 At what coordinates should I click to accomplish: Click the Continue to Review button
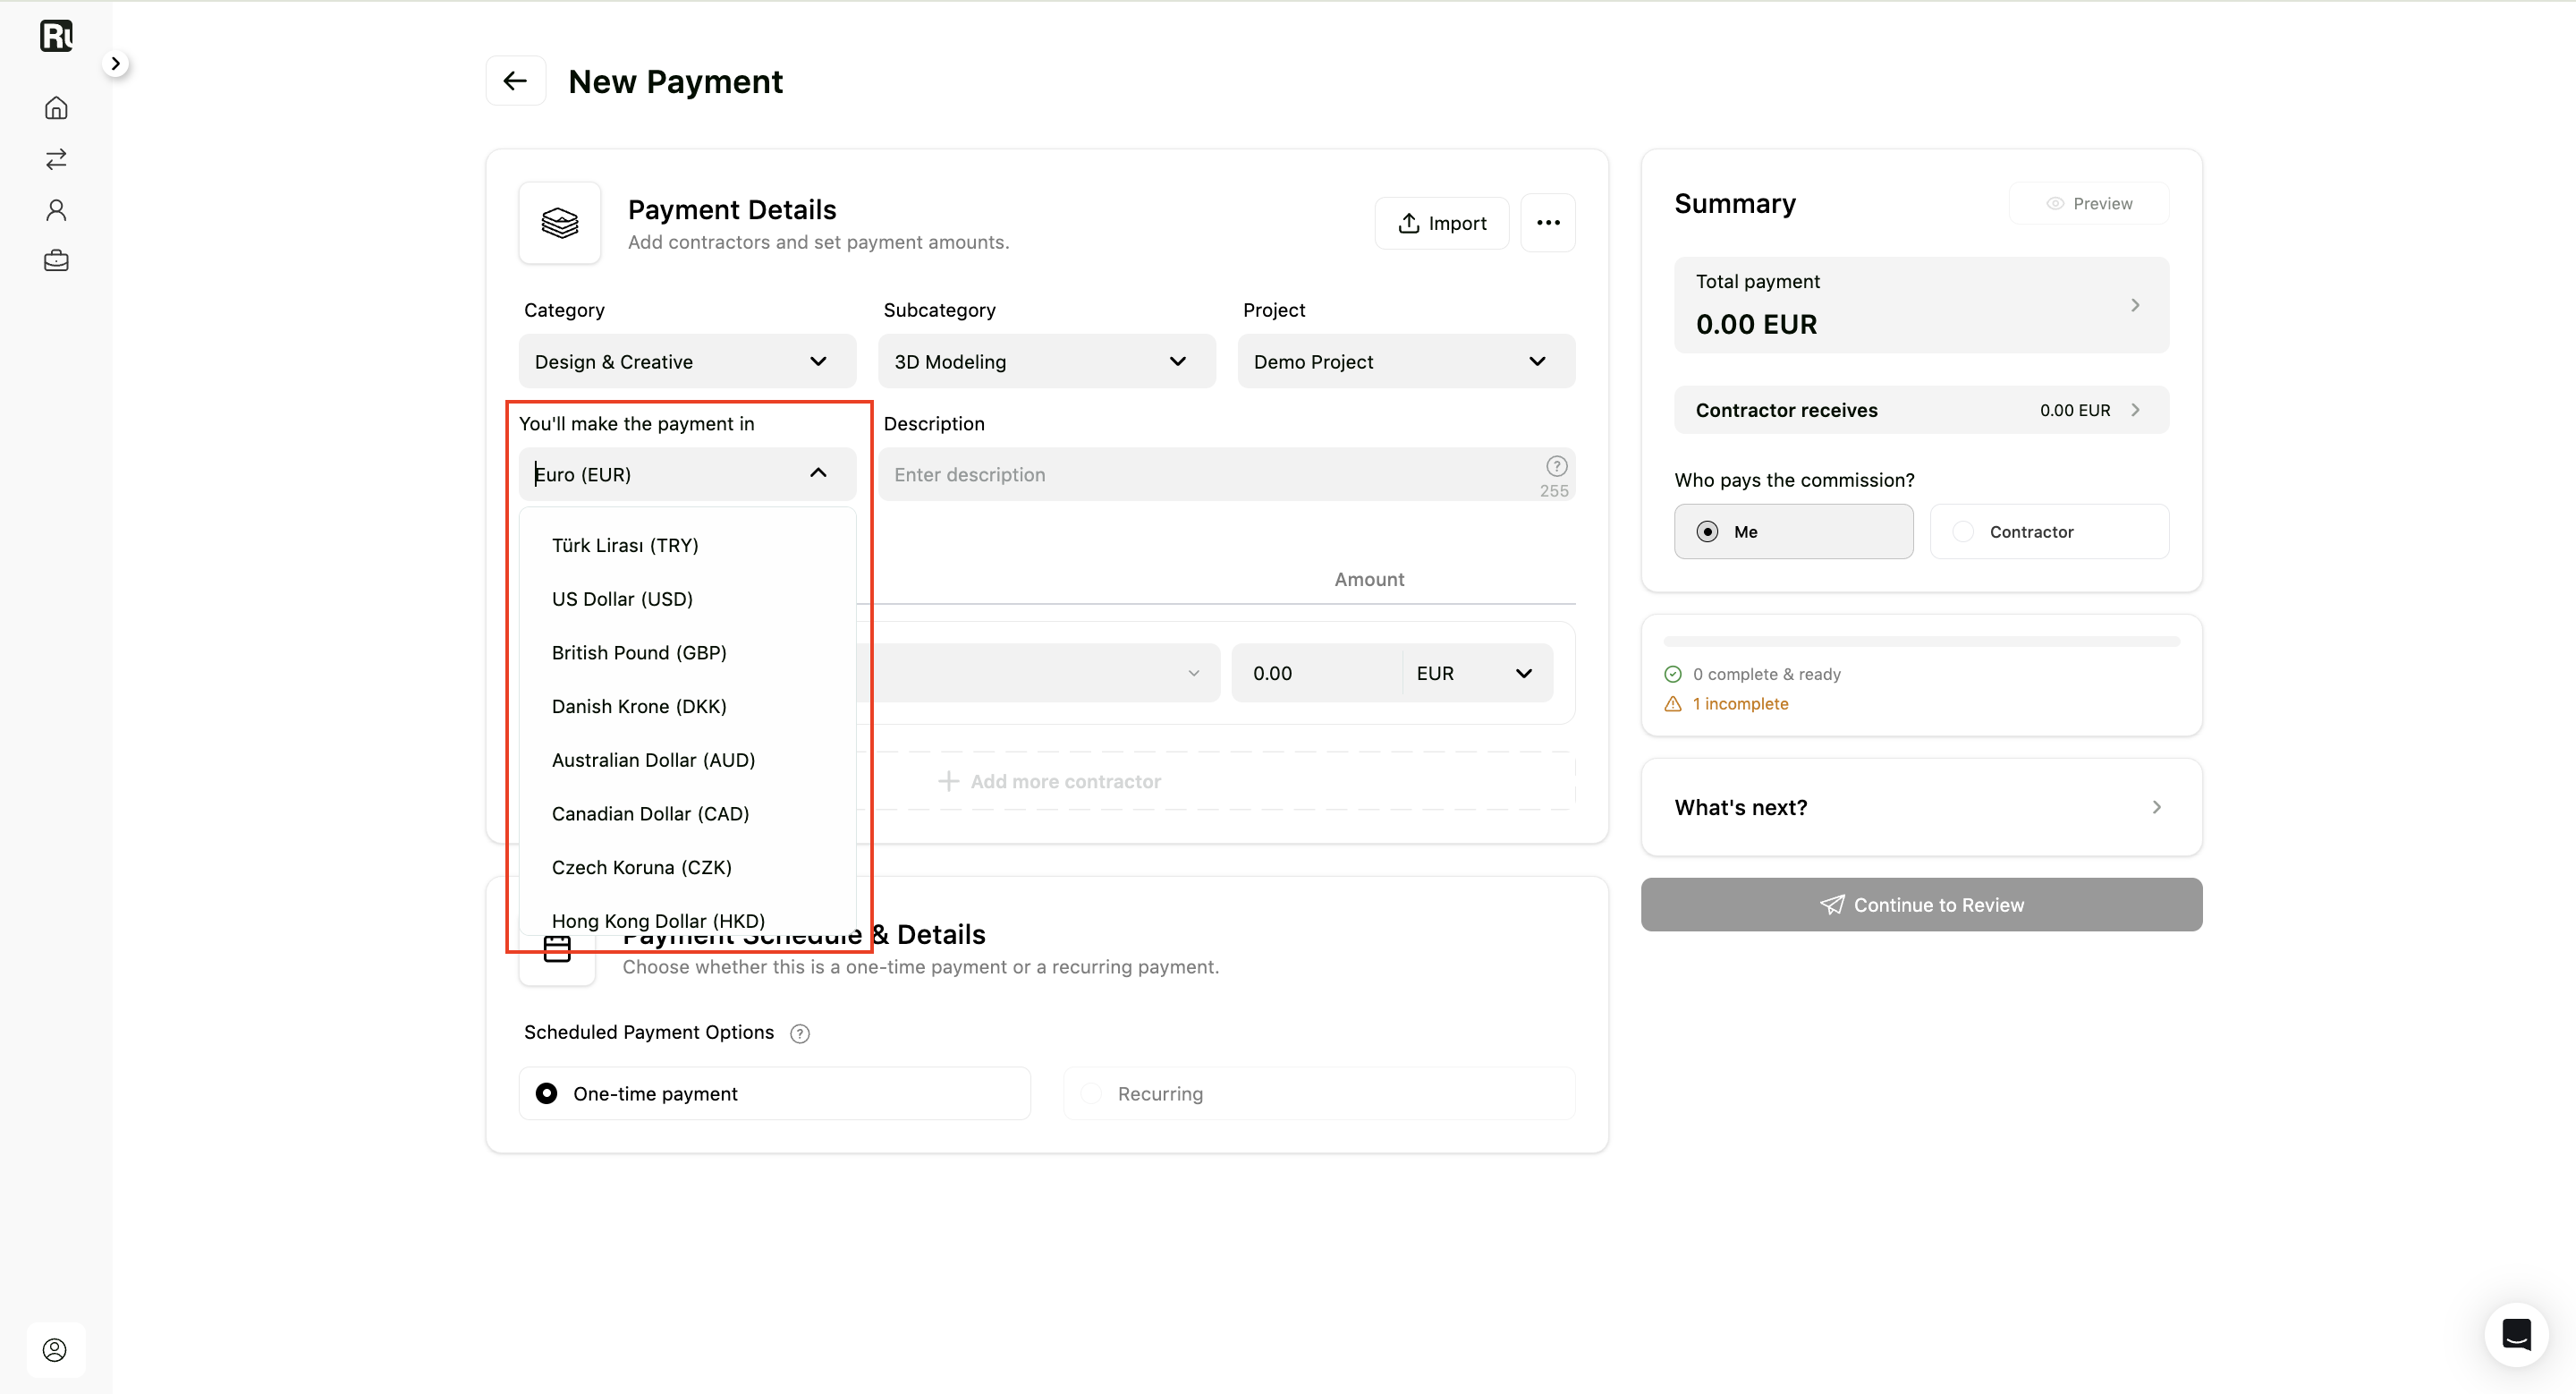pos(1921,905)
